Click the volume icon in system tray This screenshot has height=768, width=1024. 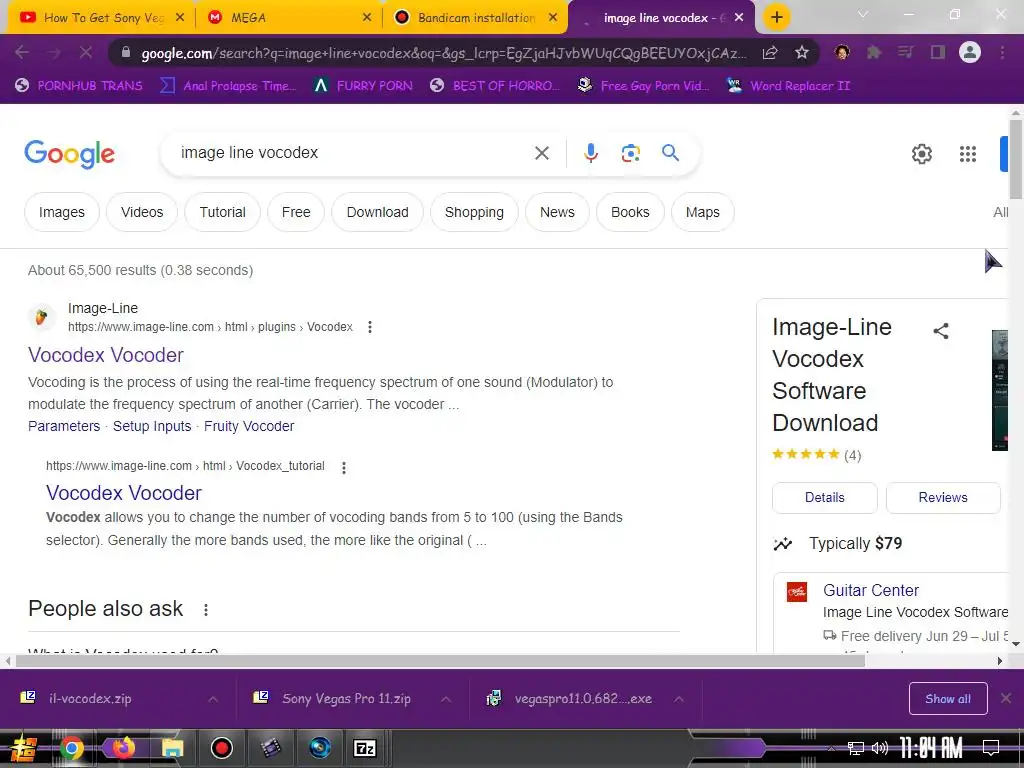880,748
